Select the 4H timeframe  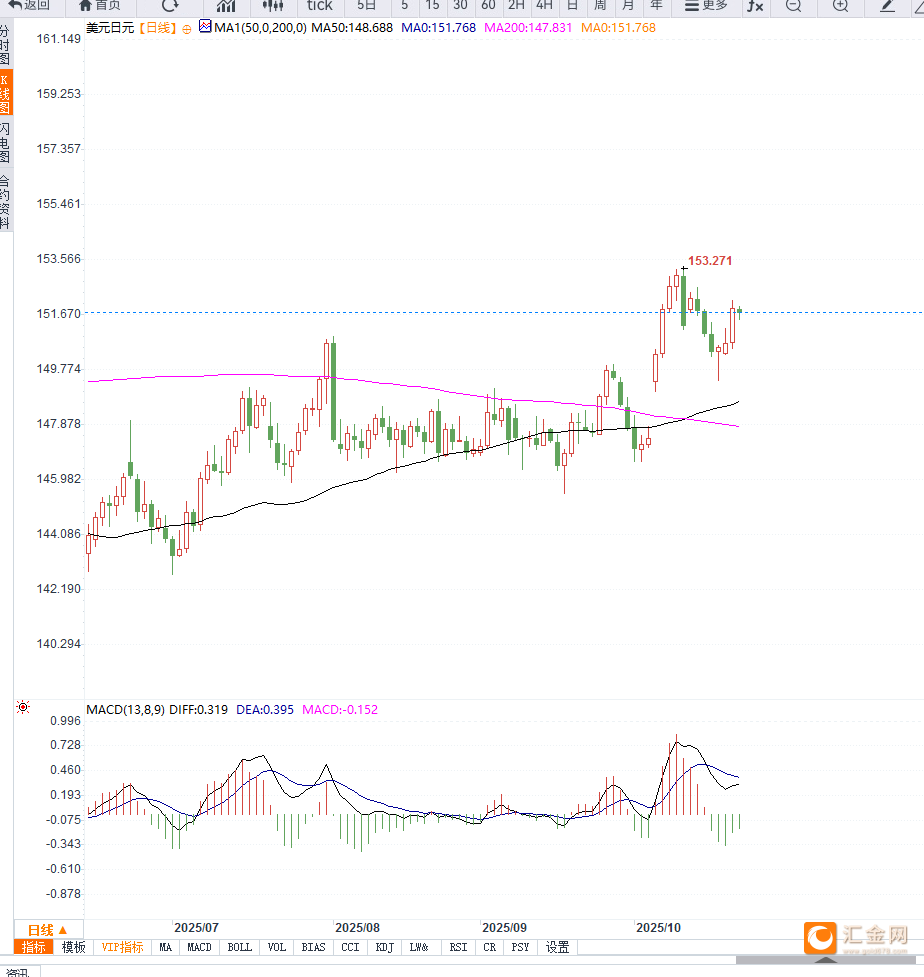[x=544, y=6]
